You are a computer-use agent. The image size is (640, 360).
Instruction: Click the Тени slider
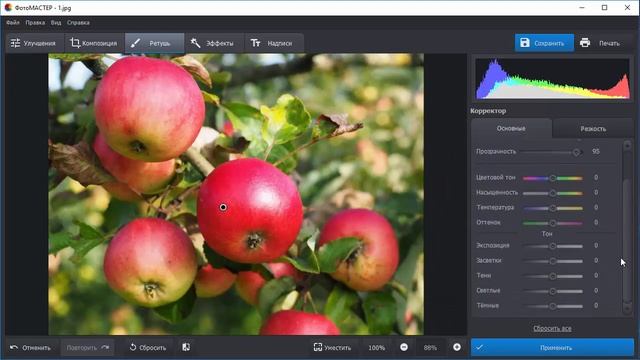point(552,276)
